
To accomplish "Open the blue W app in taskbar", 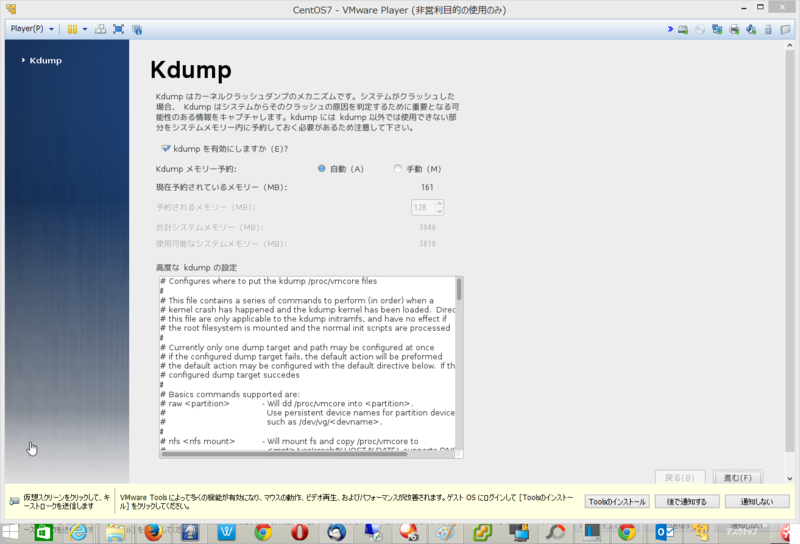I will coord(227,532).
